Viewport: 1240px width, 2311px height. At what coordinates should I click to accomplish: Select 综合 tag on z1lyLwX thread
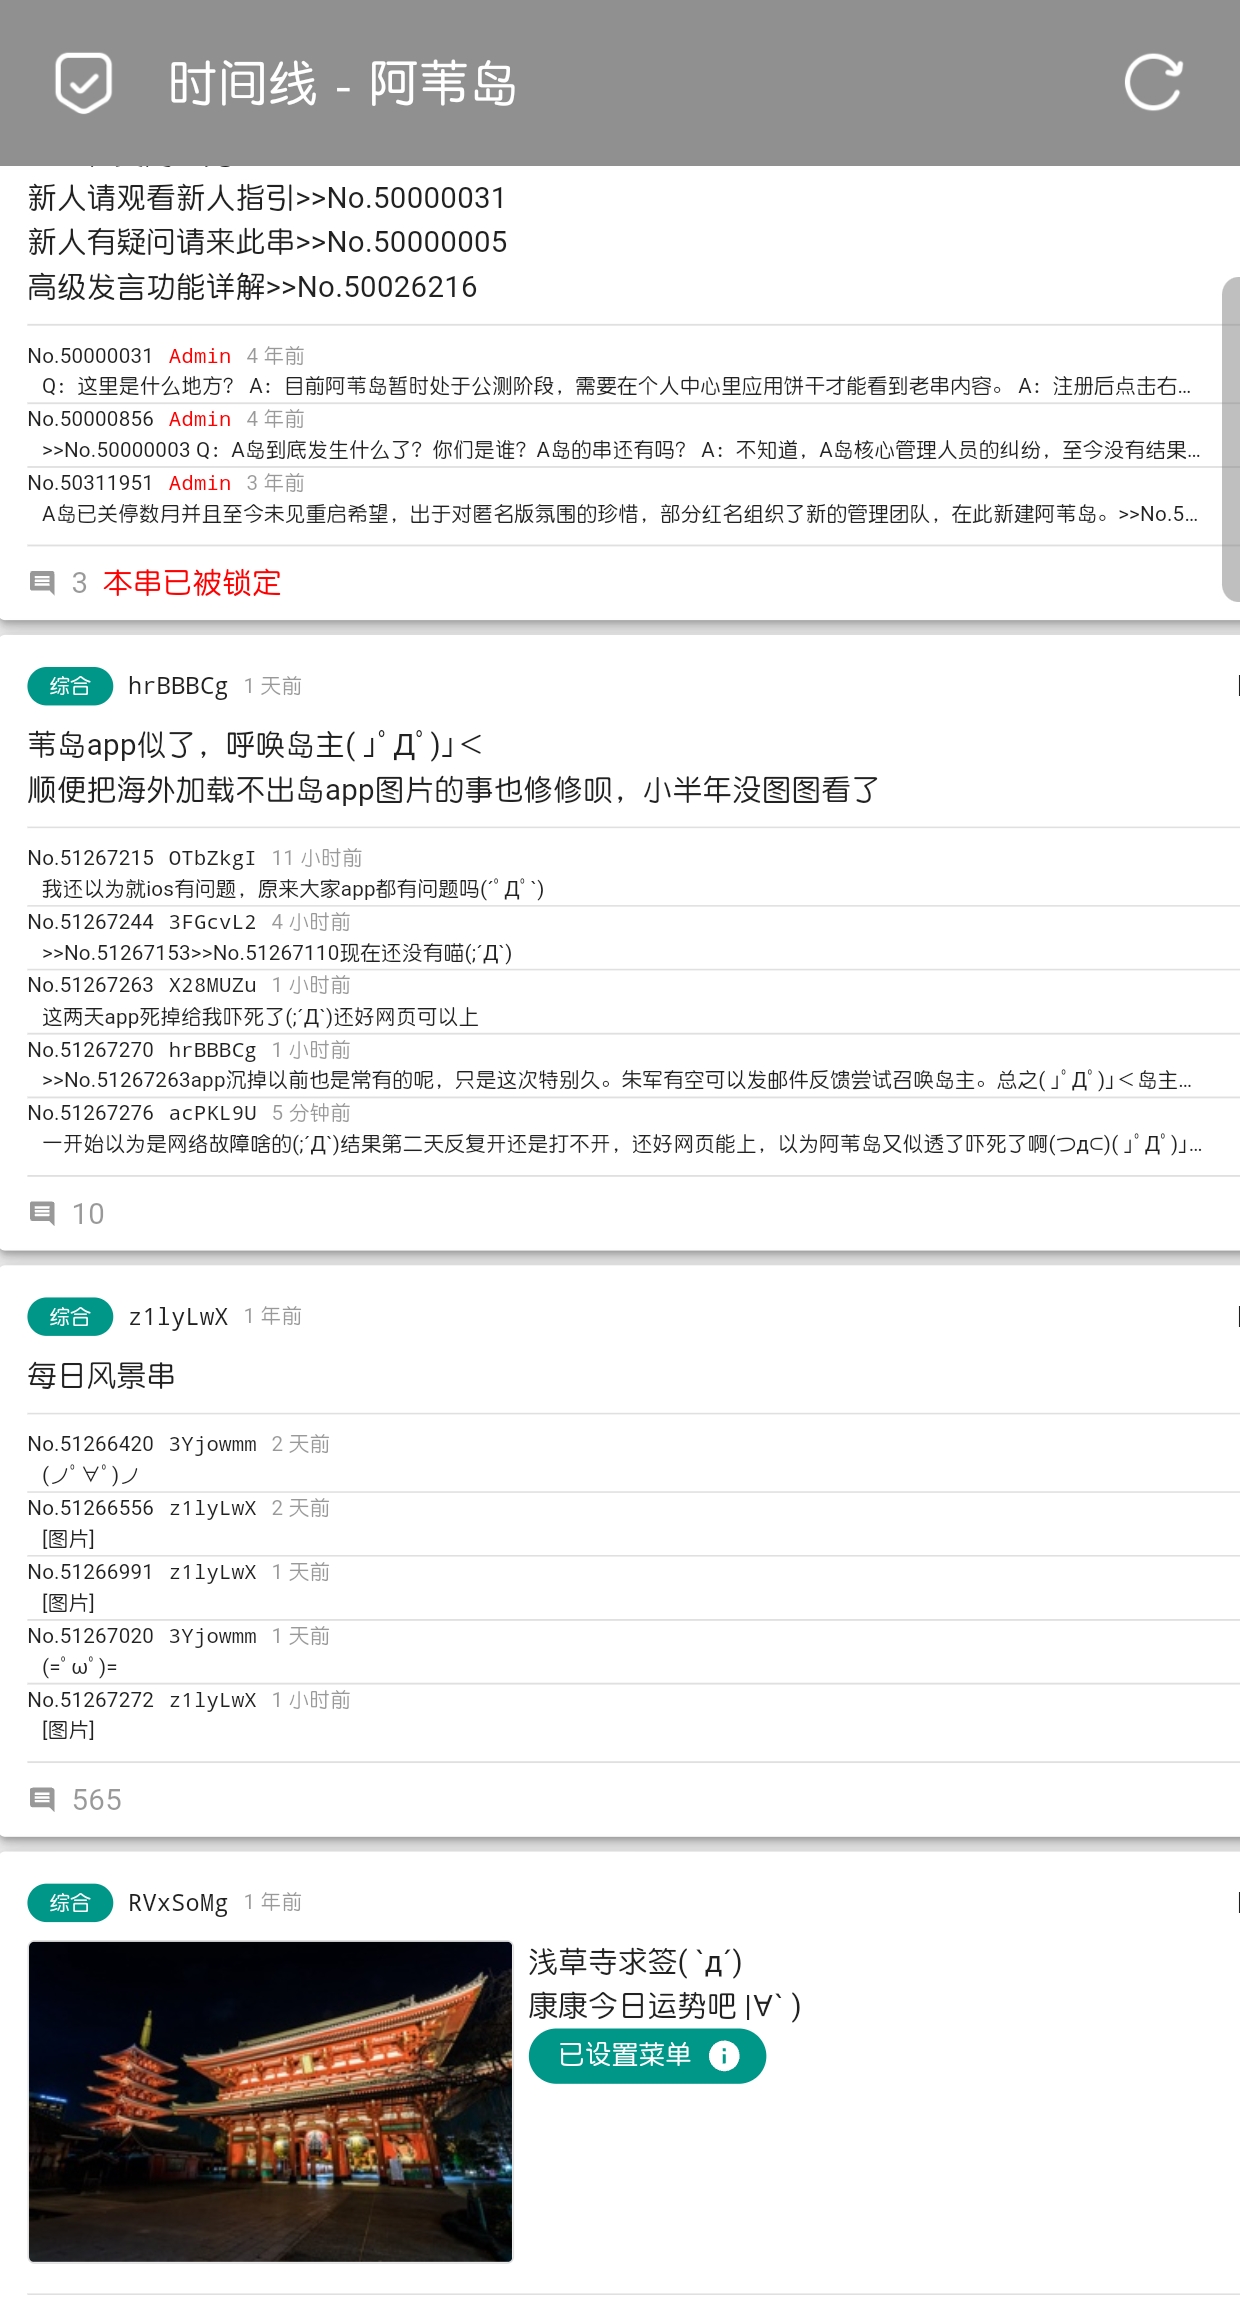pyautogui.click(x=70, y=1317)
